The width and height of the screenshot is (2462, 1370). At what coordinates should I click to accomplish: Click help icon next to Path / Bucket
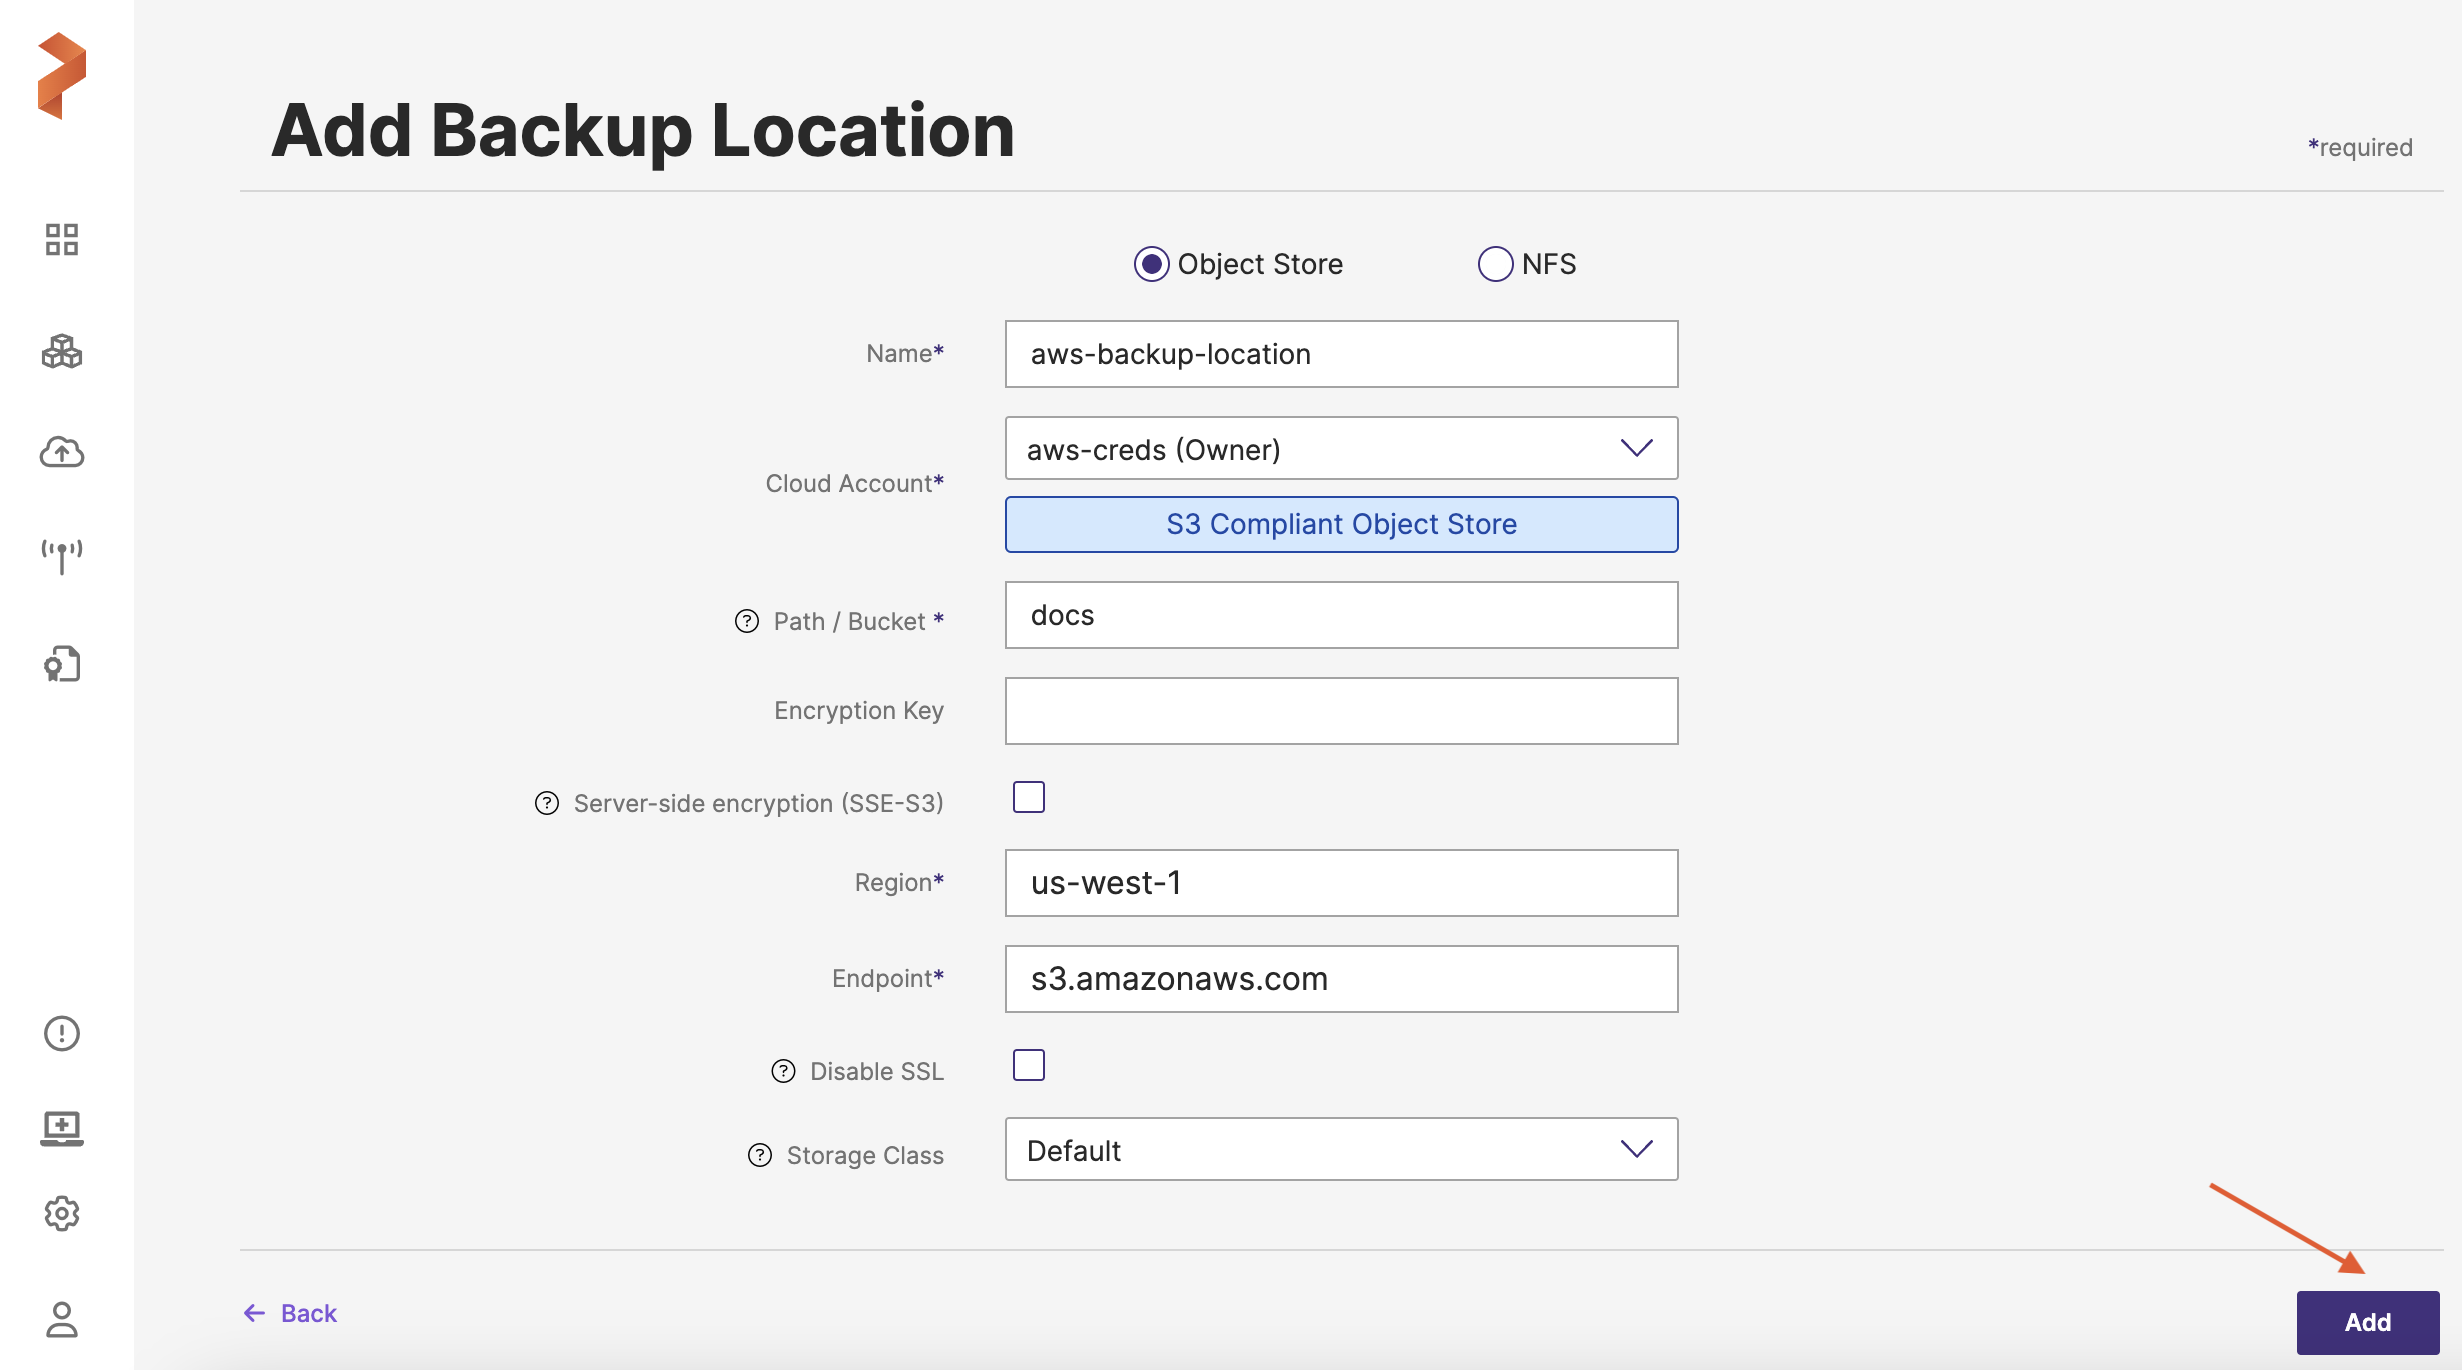click(x=747, y=621)
